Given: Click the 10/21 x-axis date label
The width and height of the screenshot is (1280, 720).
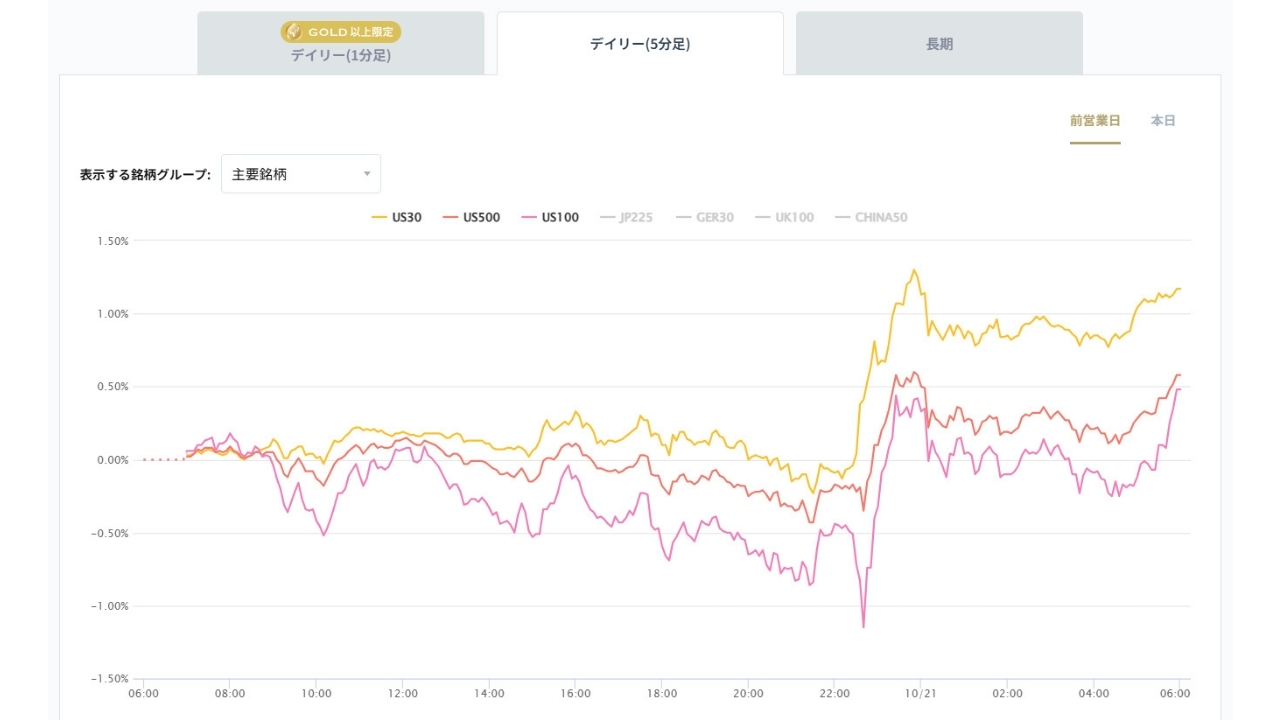Looking at the screenshot, I should click(920, 693).
